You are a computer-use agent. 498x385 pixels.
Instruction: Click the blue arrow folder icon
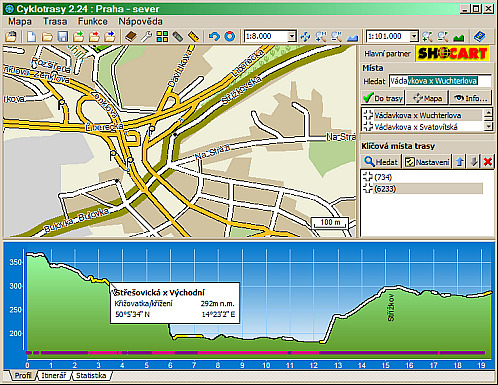pyautogui.click(x=110, y=36)
